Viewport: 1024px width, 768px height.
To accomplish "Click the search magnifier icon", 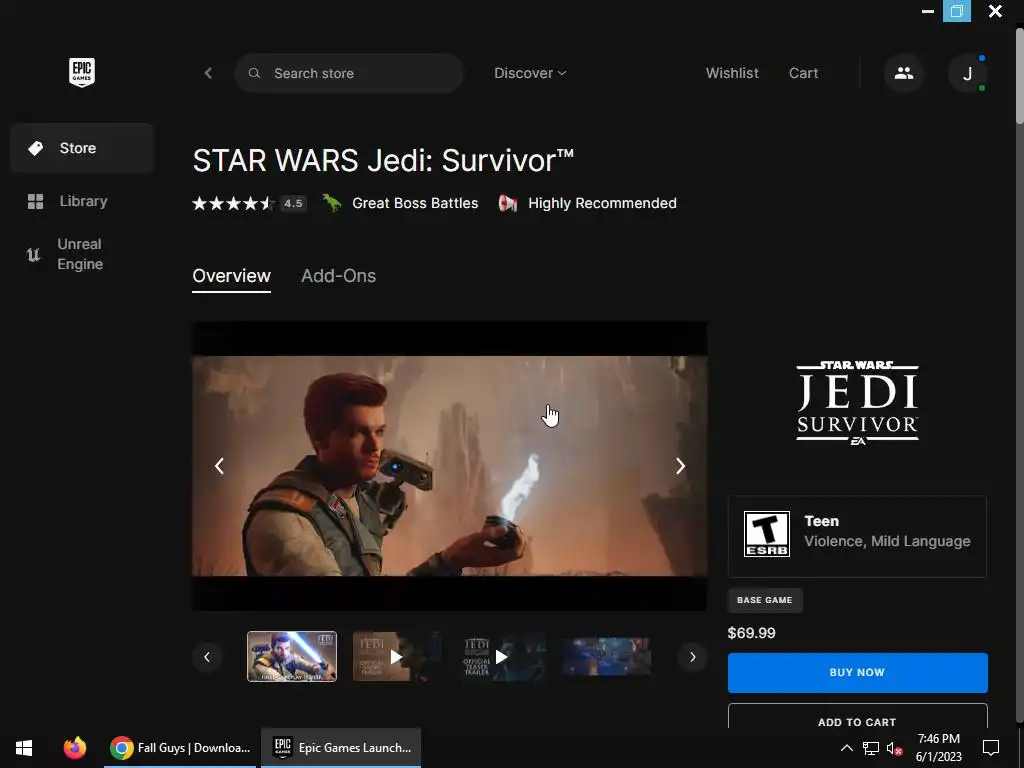I will point(254,73).
